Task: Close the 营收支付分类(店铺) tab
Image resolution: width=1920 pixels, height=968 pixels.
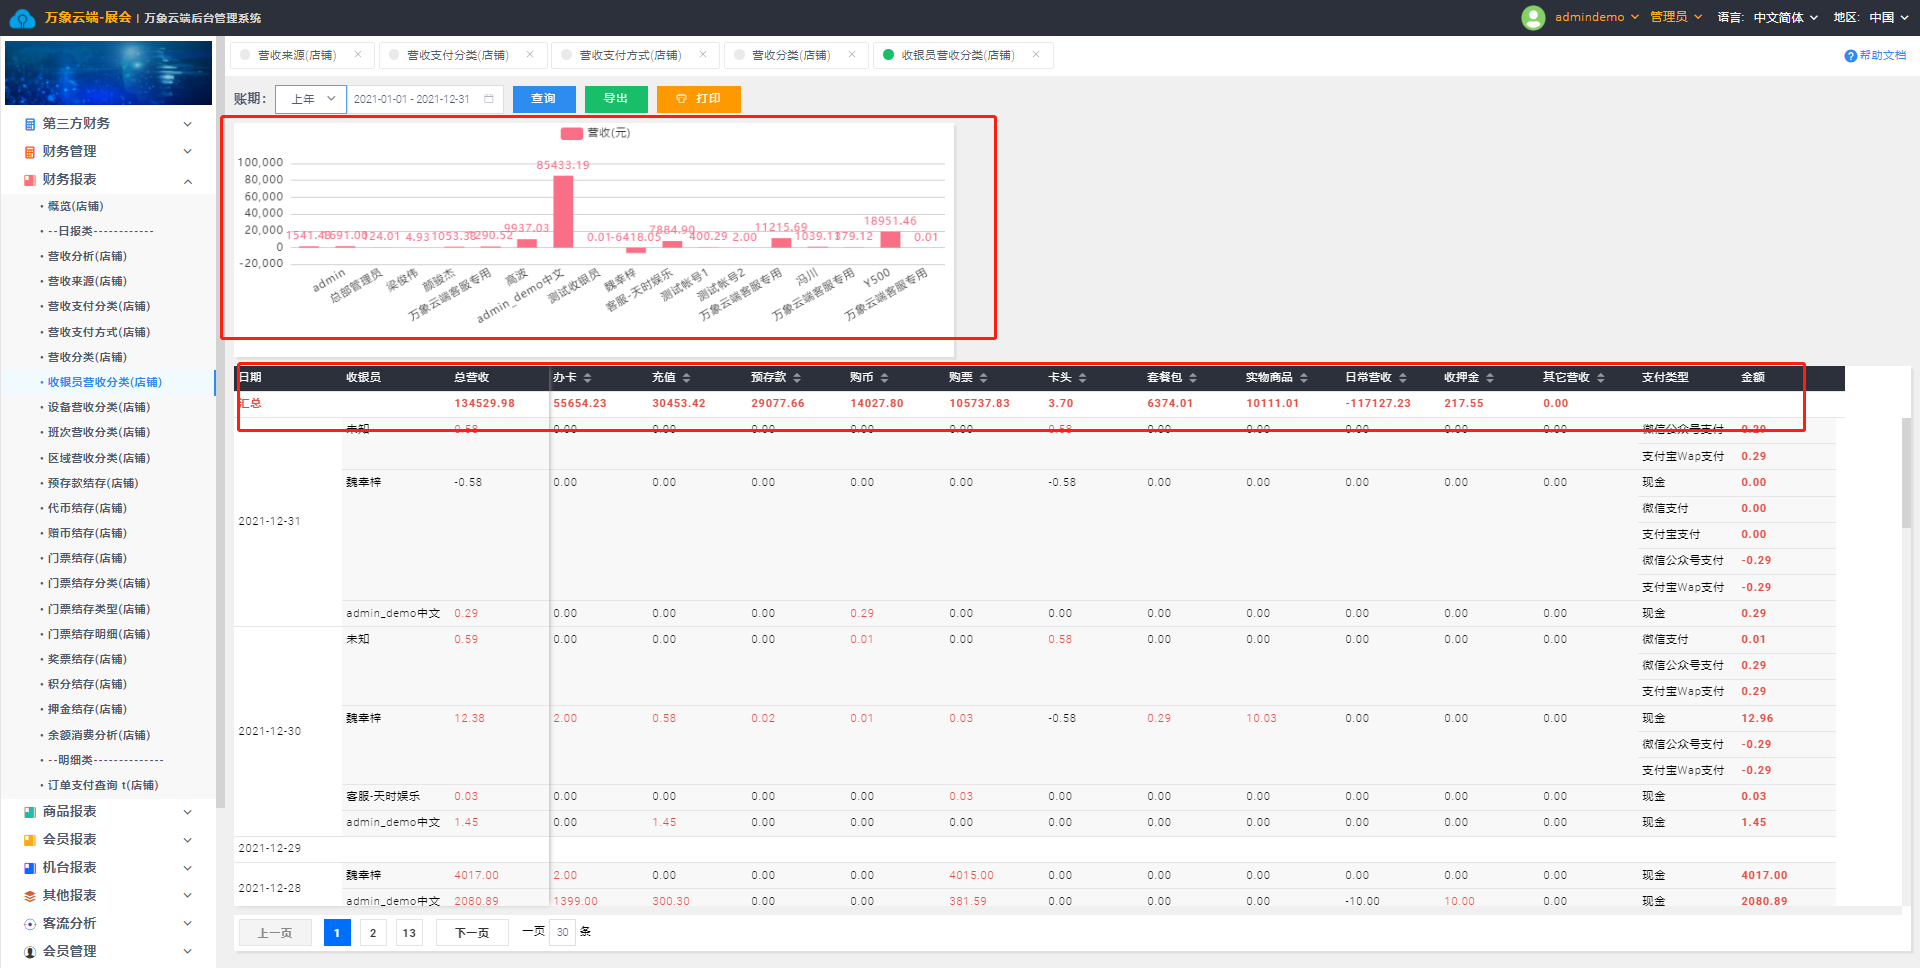Action: (530, 55)
